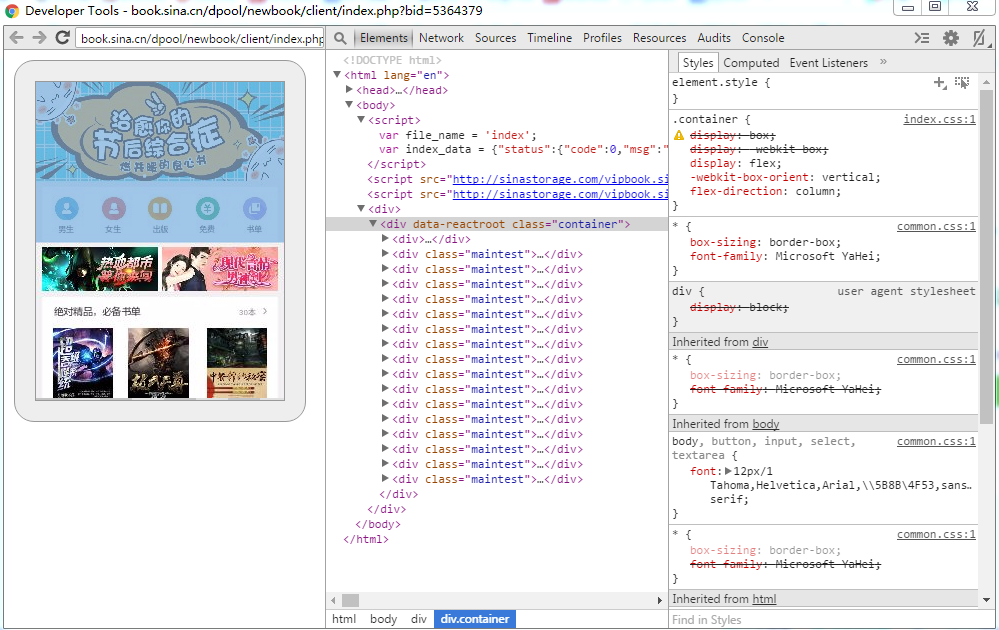Tap the 热血都市 promo banner

pyautogui.click(x=100, y=269)
